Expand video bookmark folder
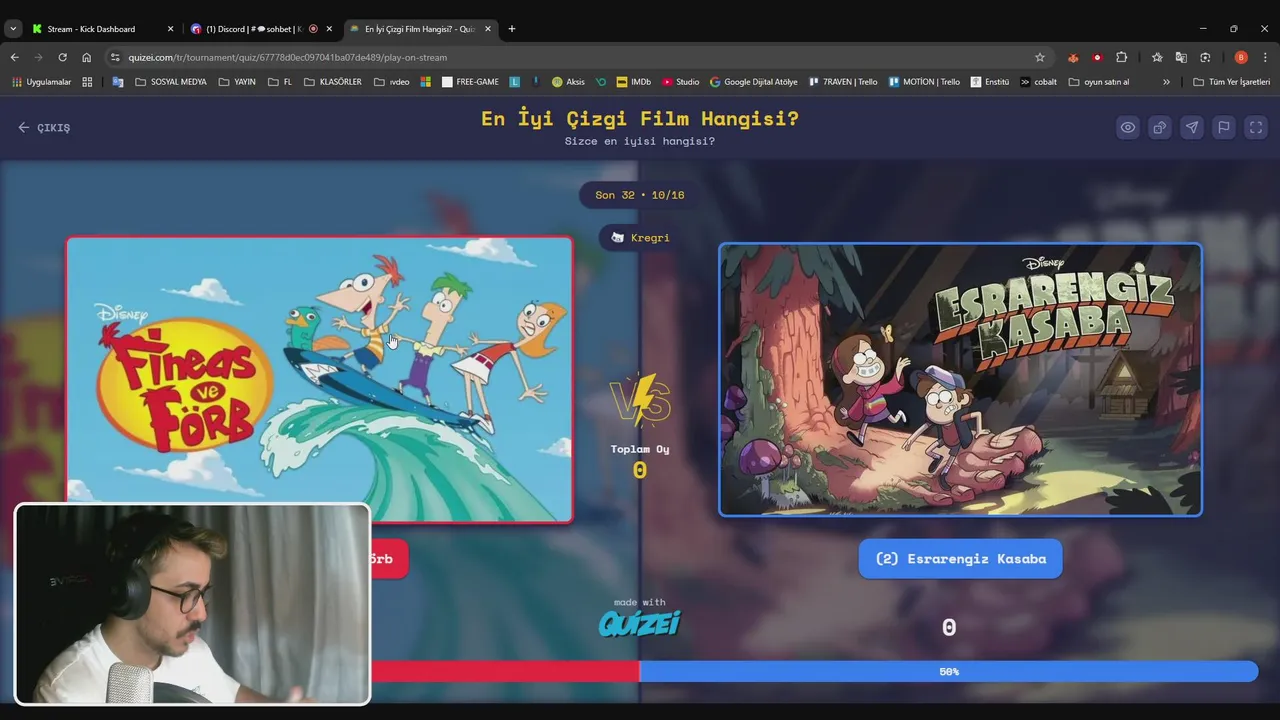This screenshot has height=720, width=1280. tap(391, 82)
